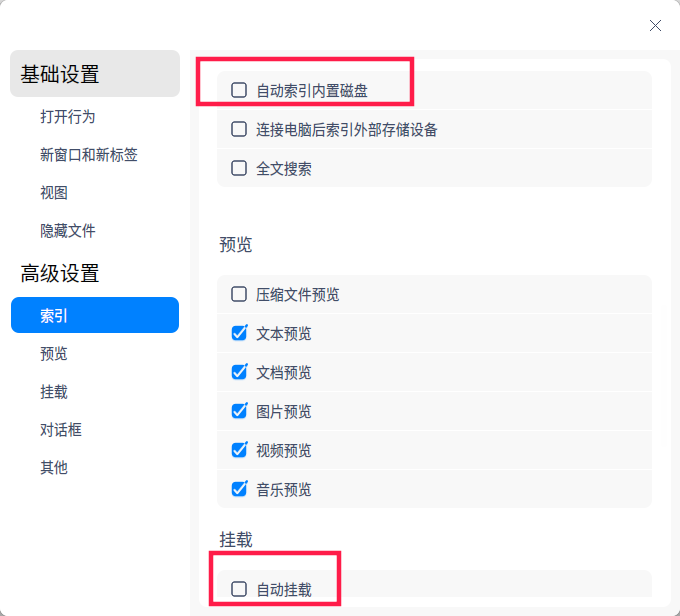Select 隐藏文件 in the sidebar
The width and height of the screenshot is (680, 616).
(x=68, y=231)
